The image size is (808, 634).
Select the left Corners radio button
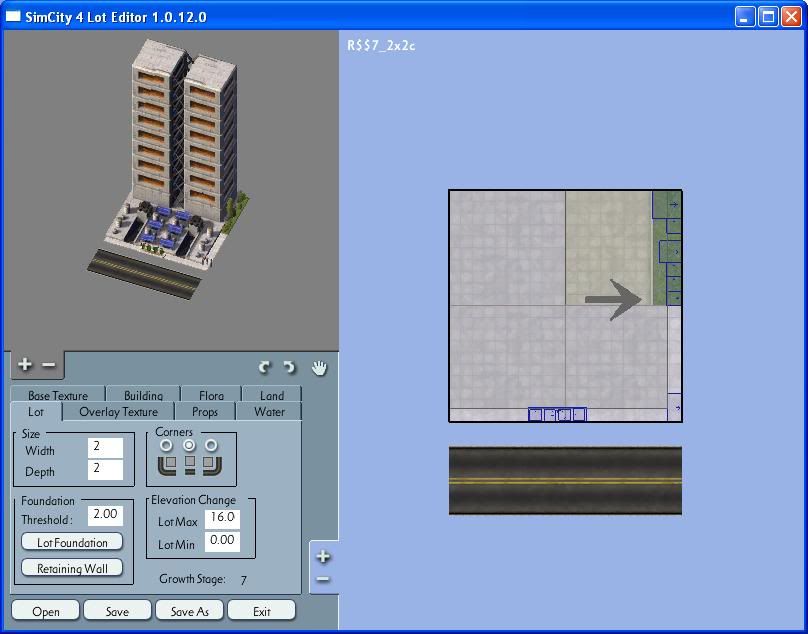tap(166, 445)
